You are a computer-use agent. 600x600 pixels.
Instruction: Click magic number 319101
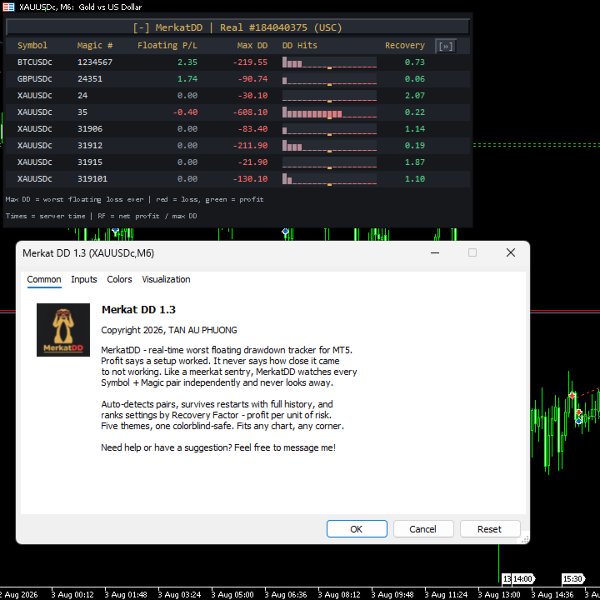92,179
